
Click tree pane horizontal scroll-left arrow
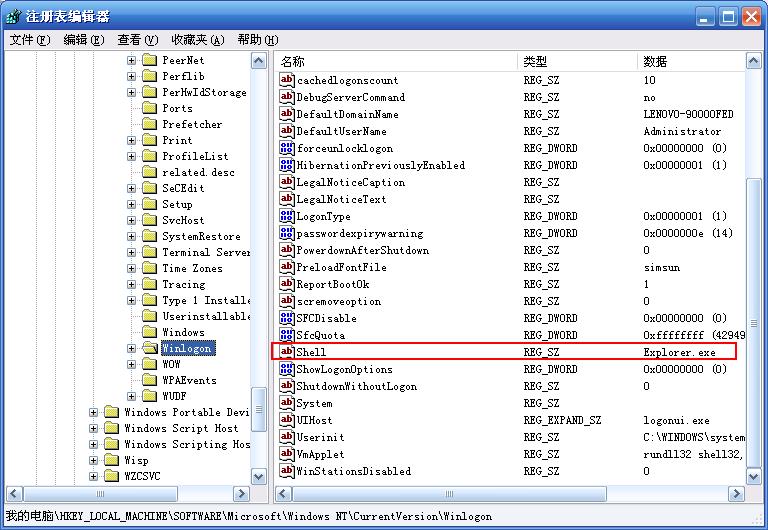pyautogui.click(x=14, y=494)
